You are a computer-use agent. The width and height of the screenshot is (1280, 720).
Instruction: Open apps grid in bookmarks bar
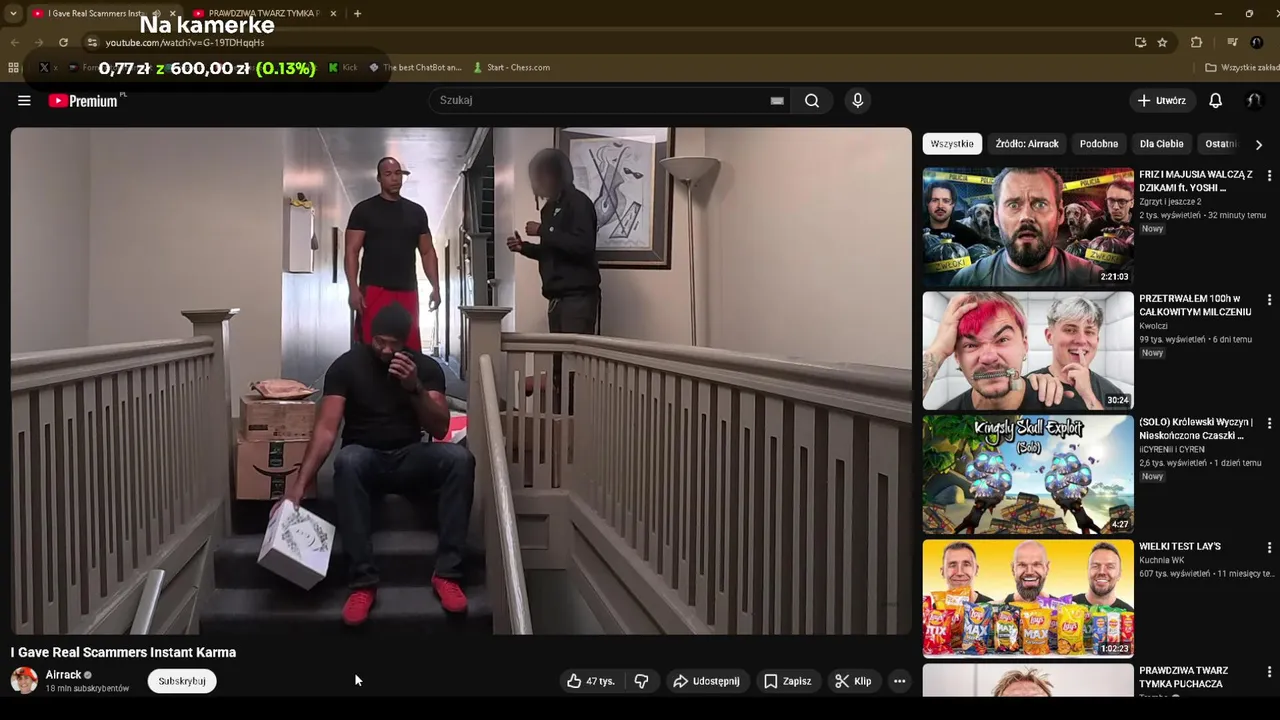13,67
